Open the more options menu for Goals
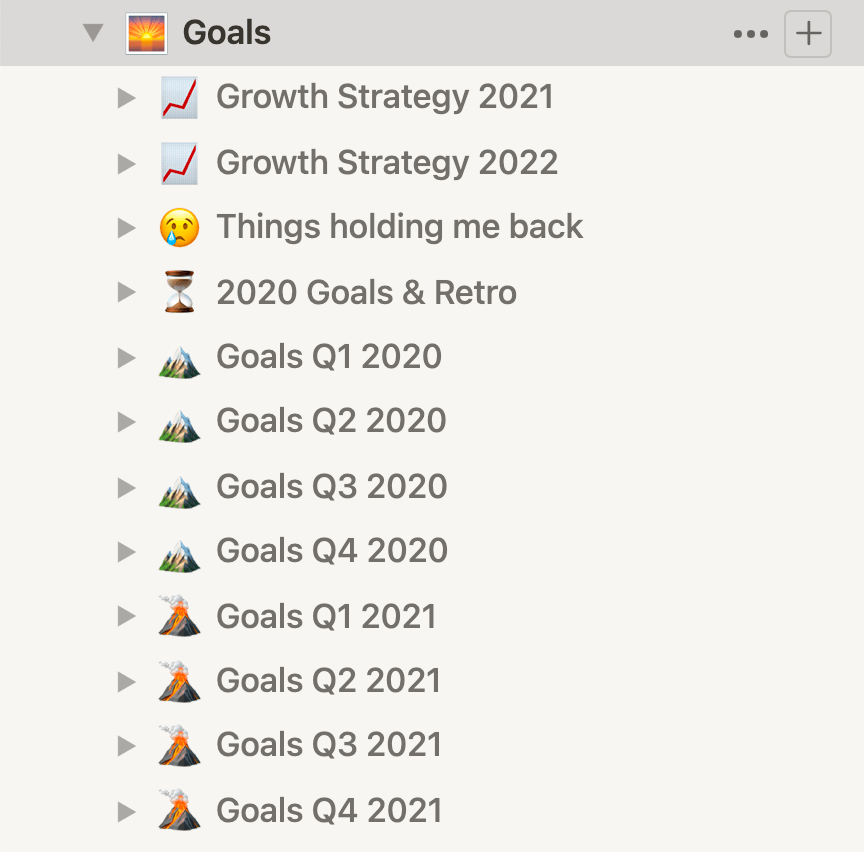 point(751,32)
